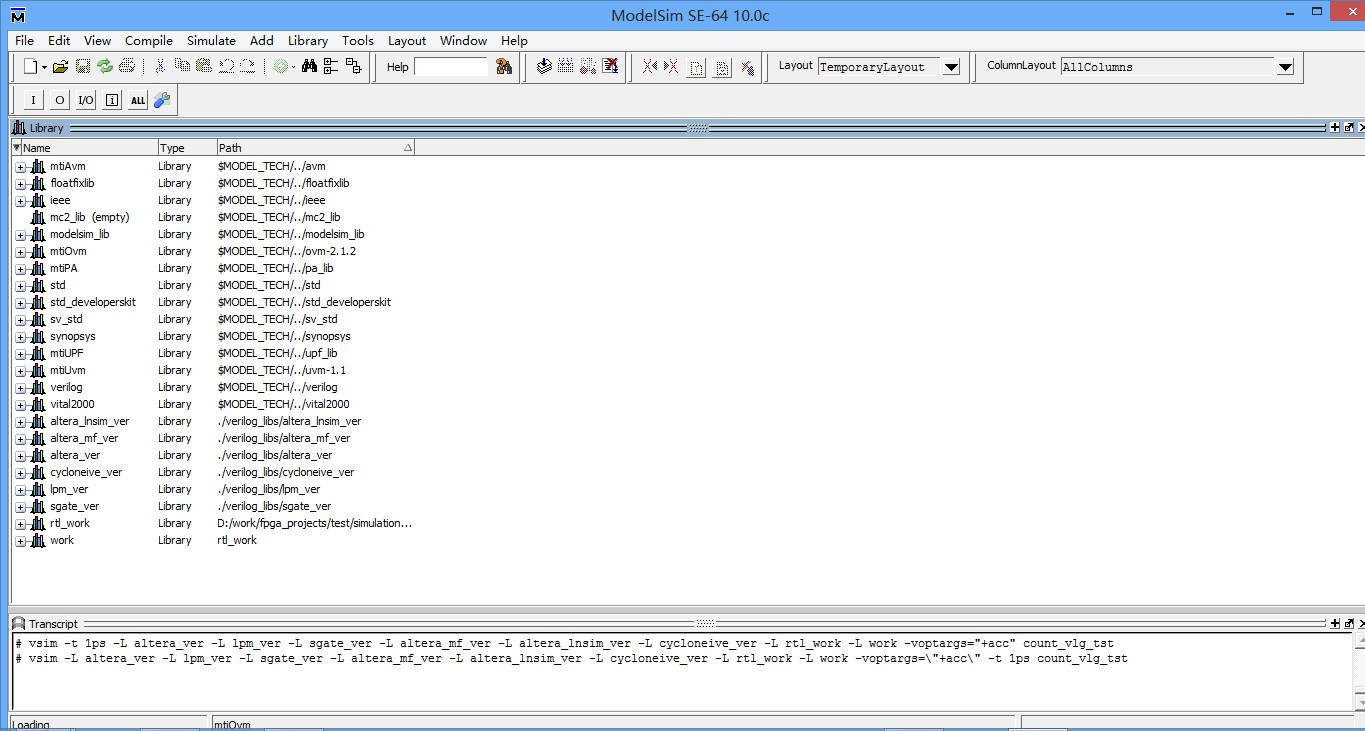Click the Print toolbar icon

pyautogui.click(x=127, y=66)
